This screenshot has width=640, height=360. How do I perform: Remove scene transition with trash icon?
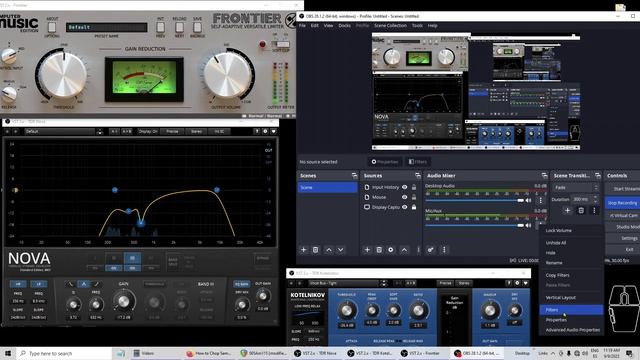[581, 210]
